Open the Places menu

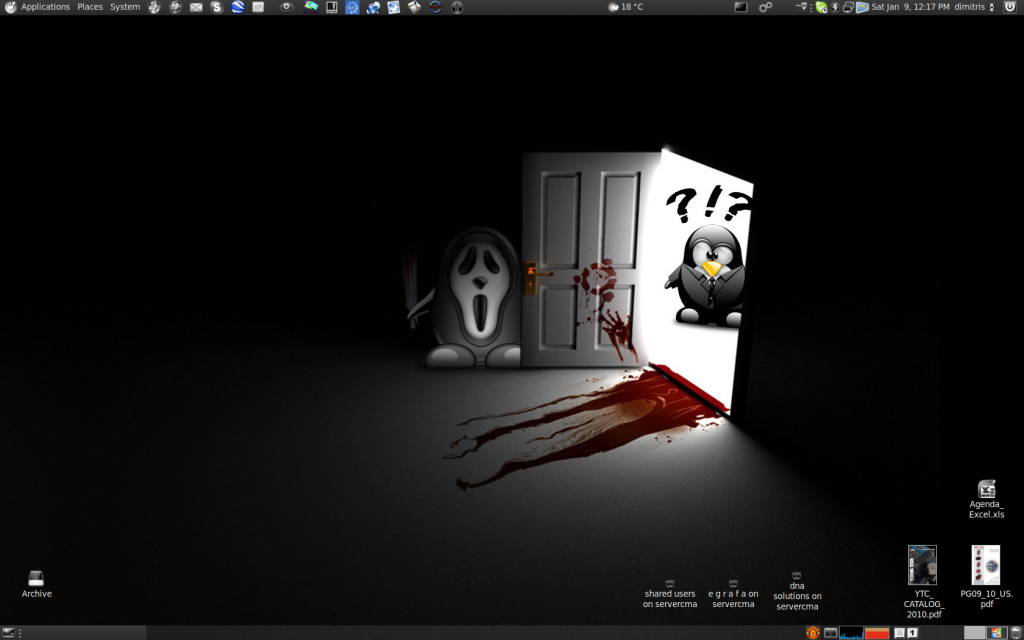(x=90, y=7)
